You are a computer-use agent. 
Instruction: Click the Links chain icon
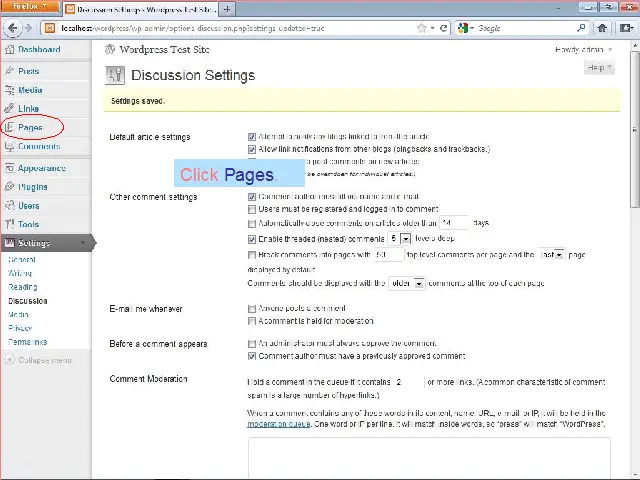click(9, 109)
